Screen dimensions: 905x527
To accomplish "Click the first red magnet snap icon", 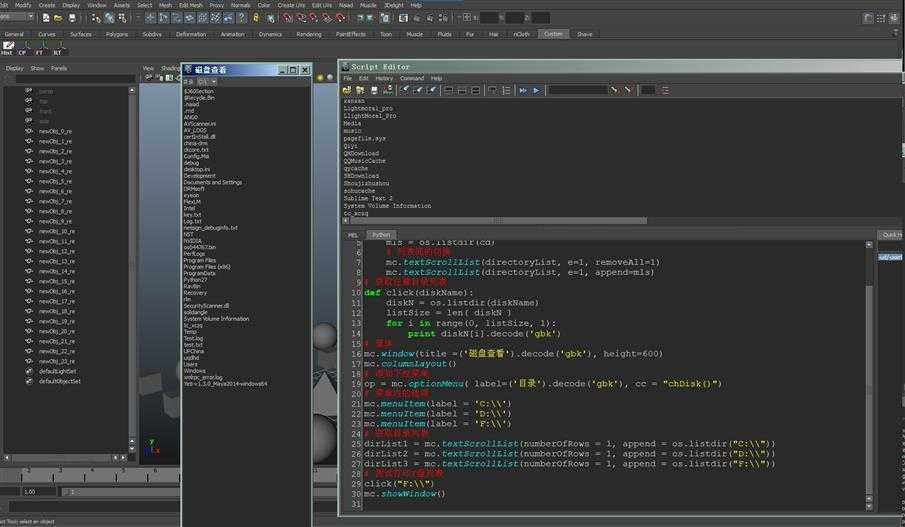I will tap(287, 18).
